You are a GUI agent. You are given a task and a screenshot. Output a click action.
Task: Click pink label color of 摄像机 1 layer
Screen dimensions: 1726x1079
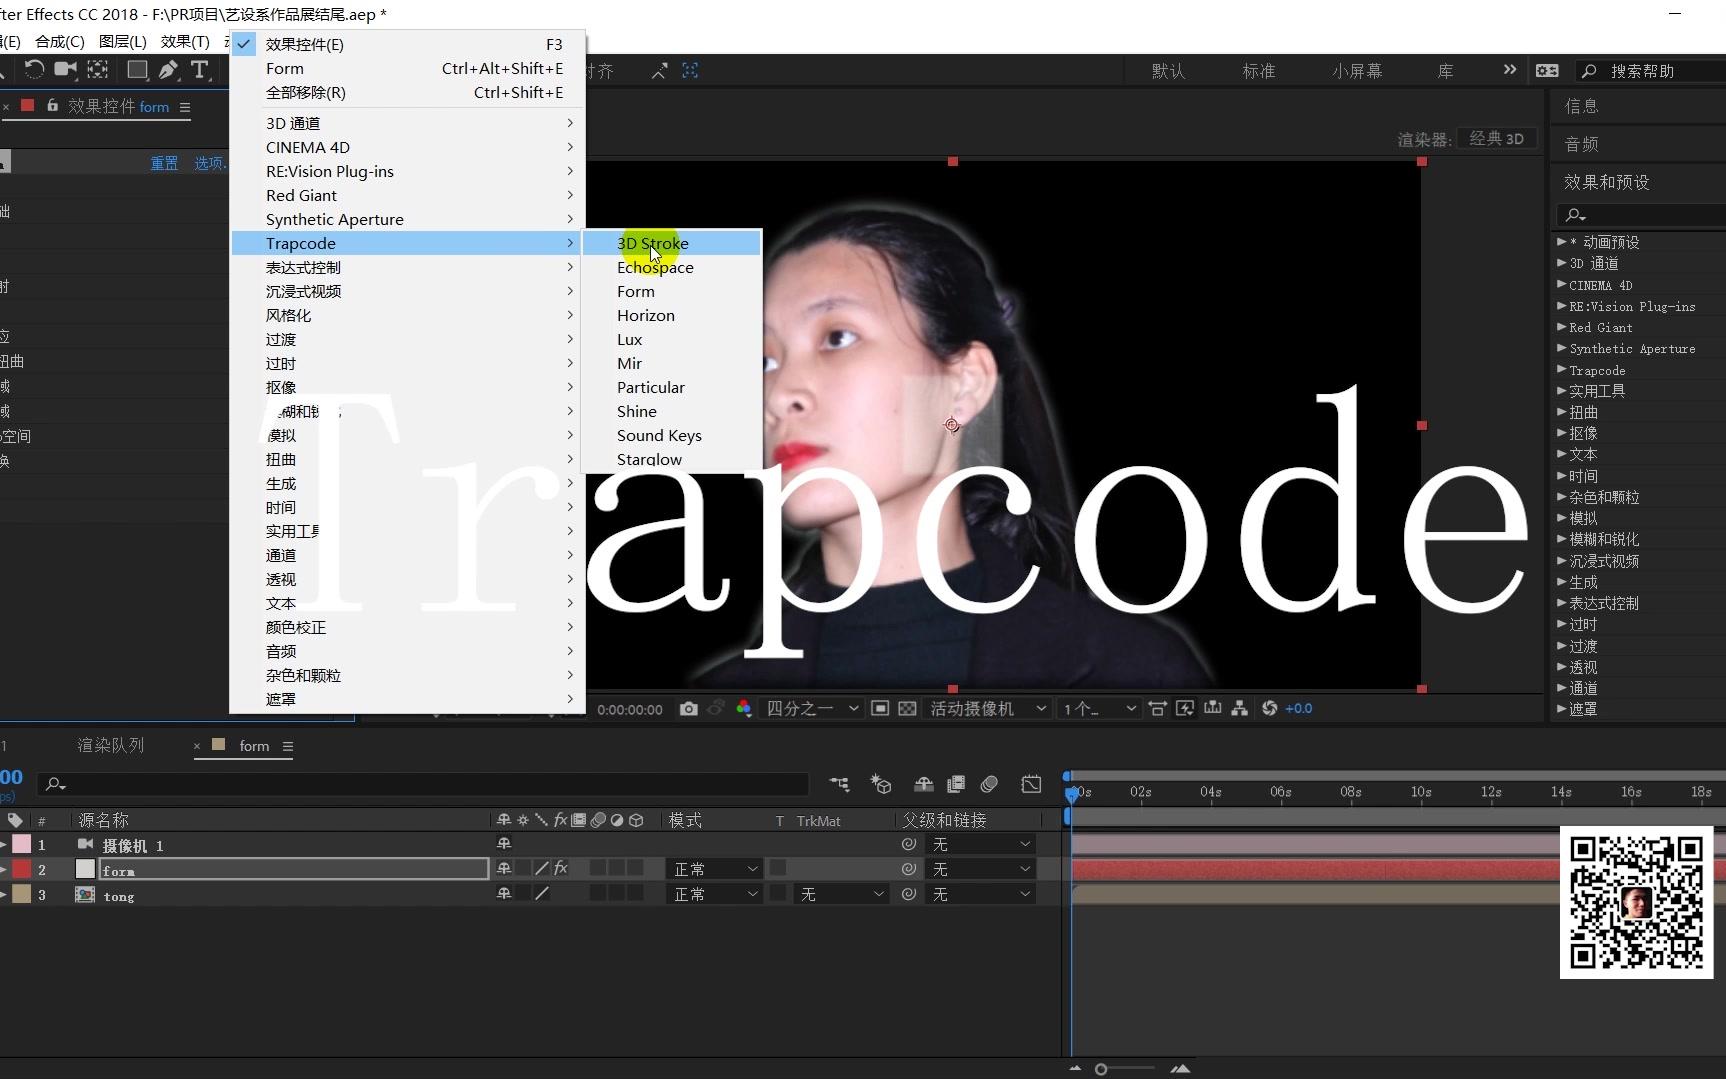[21, 844]
